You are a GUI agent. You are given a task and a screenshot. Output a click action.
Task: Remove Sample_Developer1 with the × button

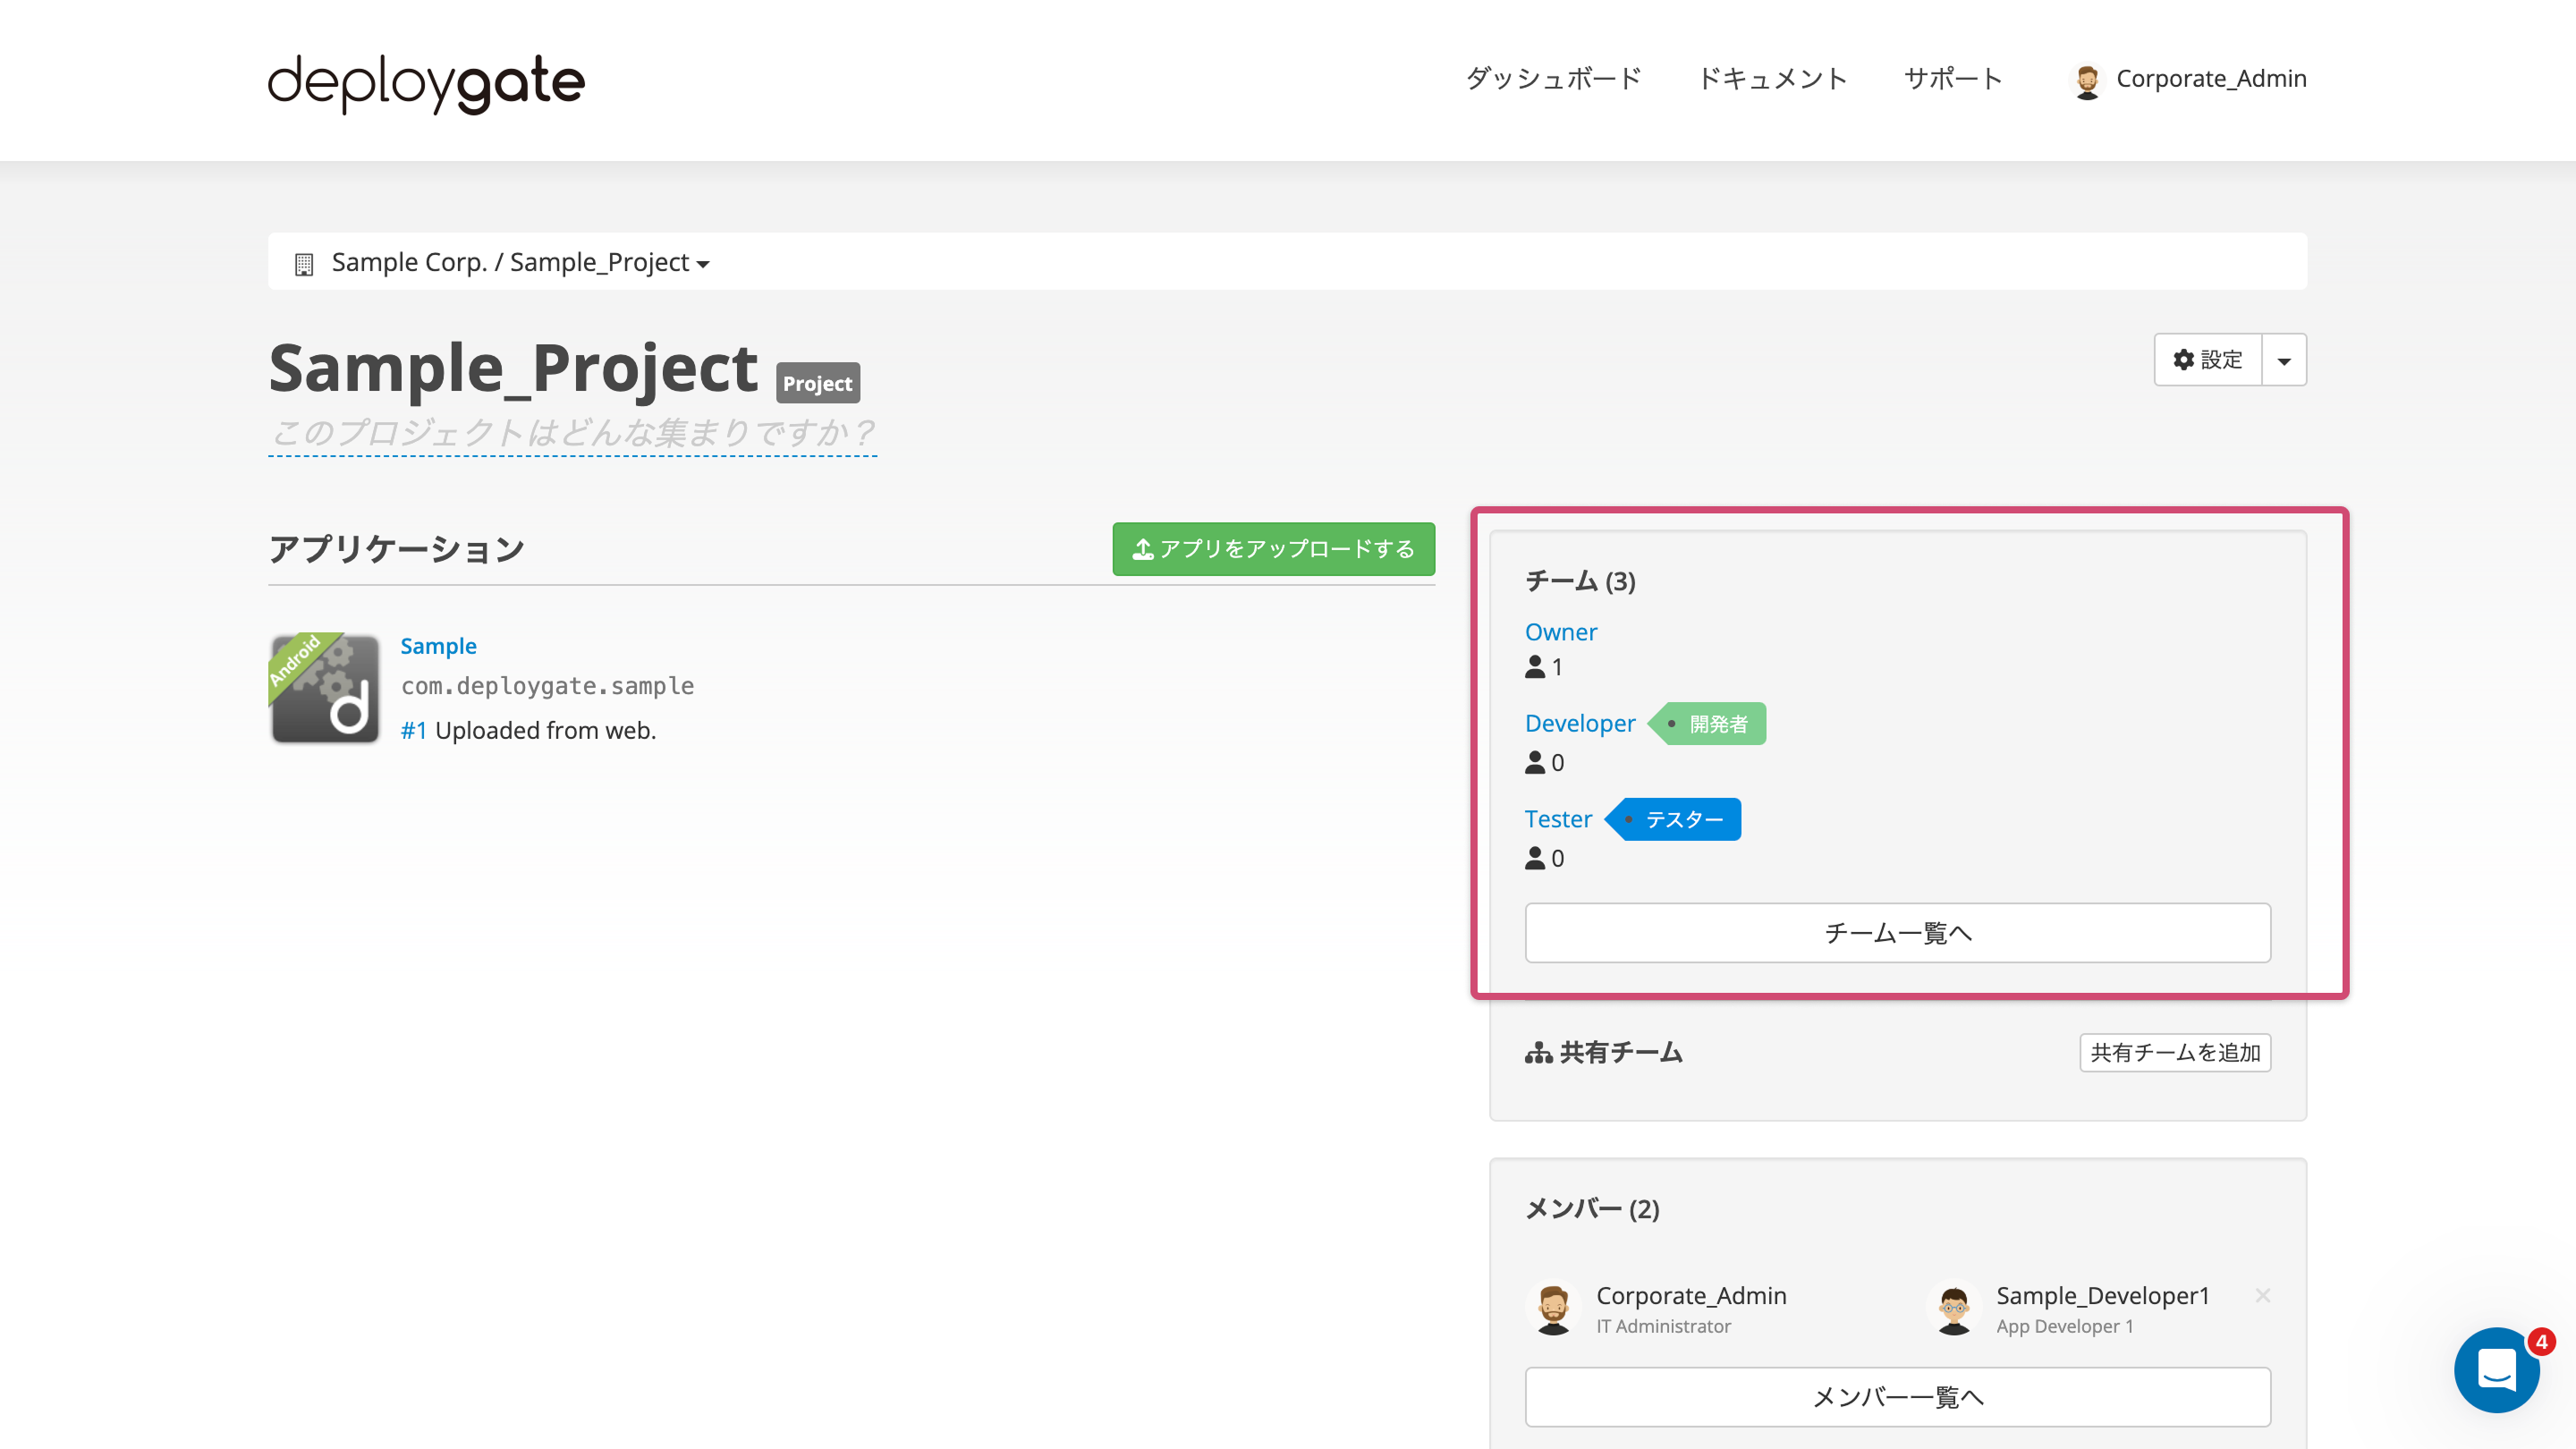(x=2262, y=1295)
